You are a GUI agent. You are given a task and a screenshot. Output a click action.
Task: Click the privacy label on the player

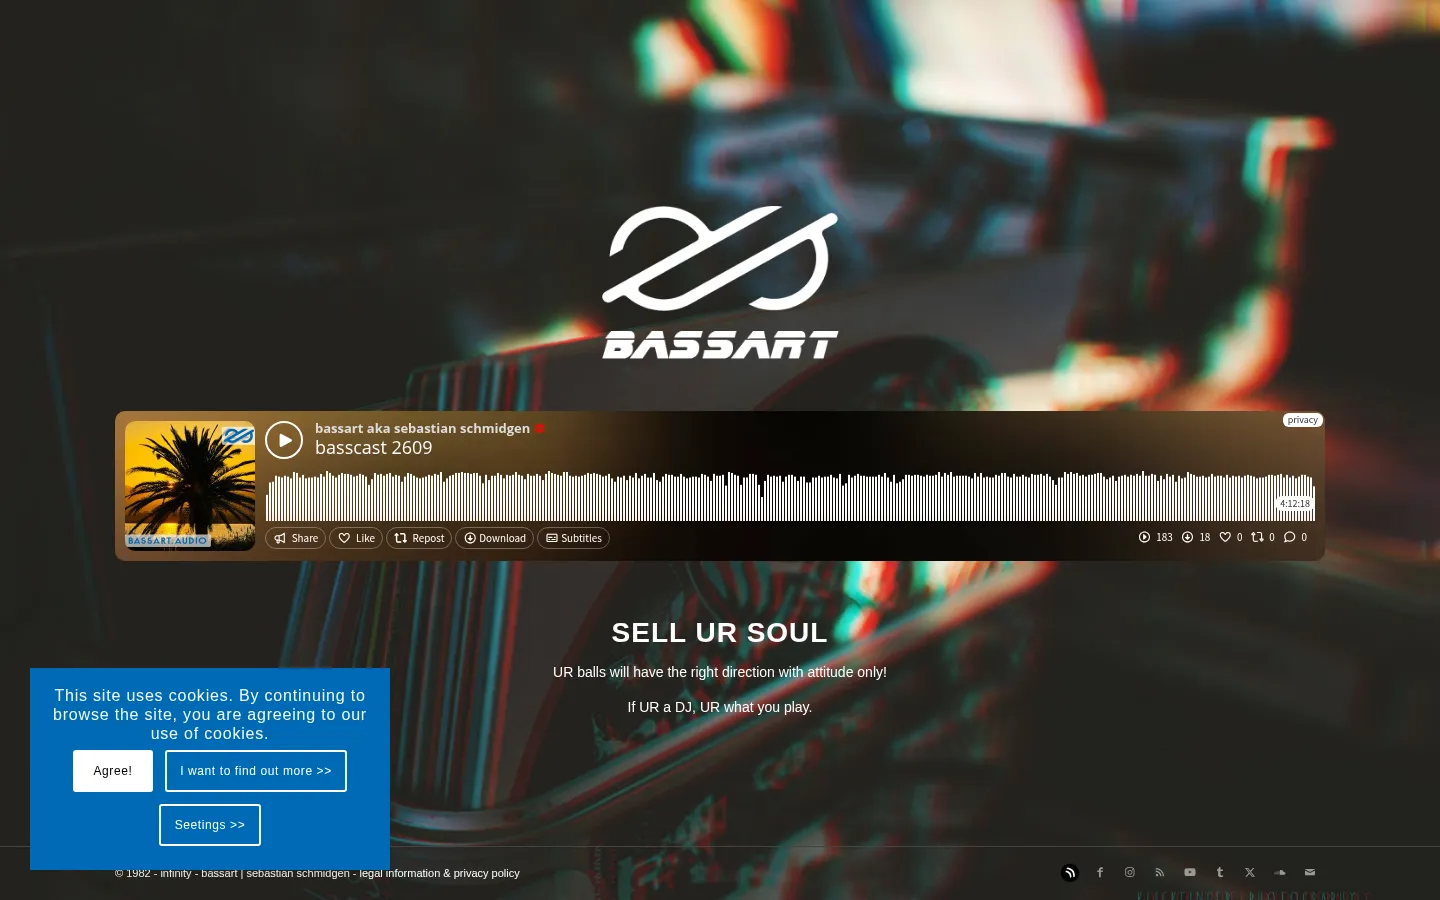(x=1303, y=420)
